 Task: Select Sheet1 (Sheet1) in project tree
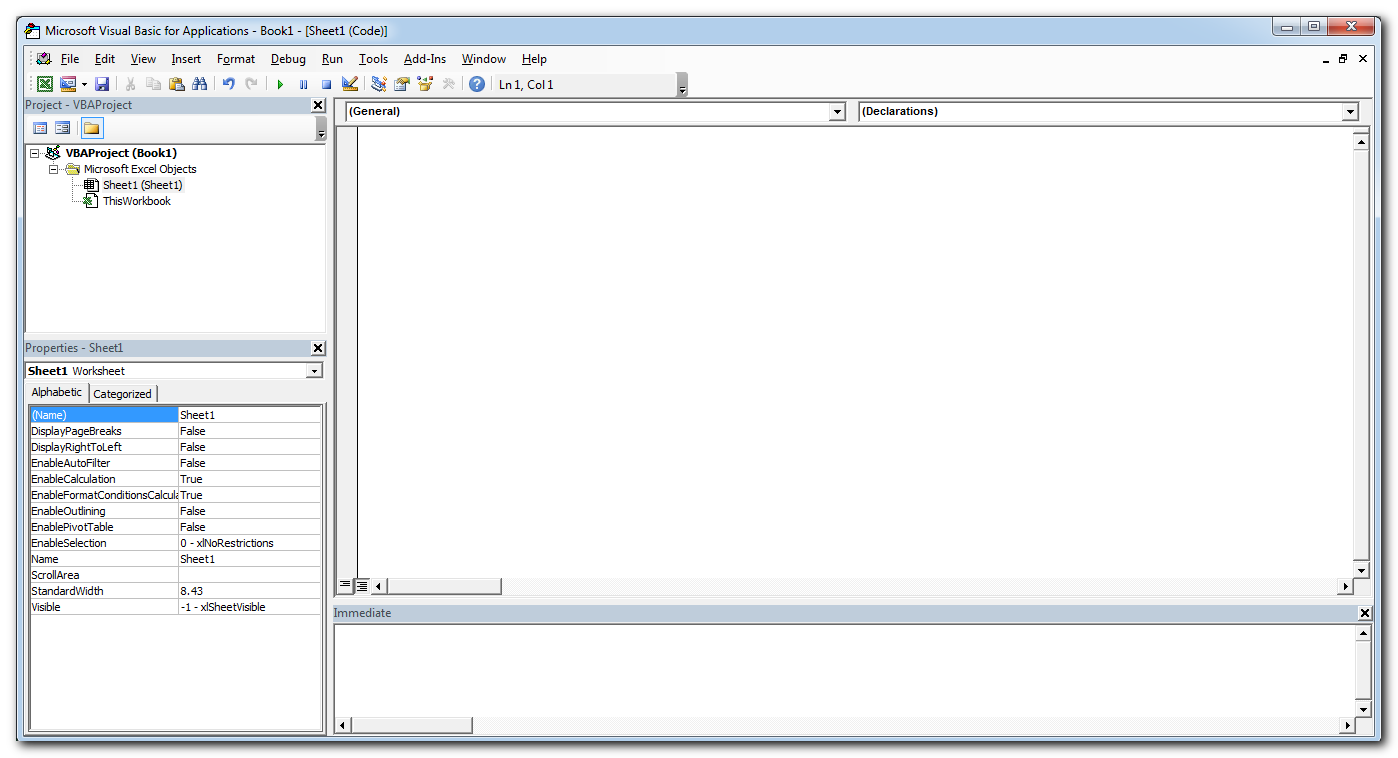pos(143,185)
